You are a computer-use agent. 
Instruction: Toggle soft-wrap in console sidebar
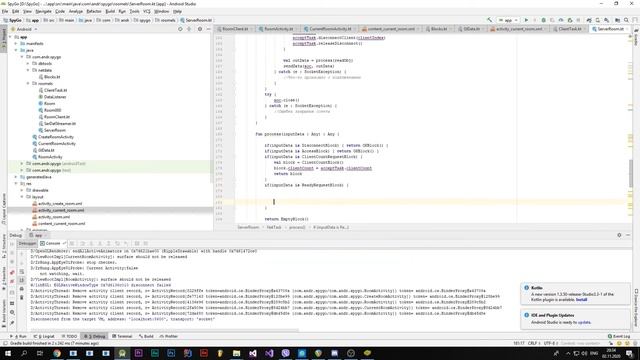(22, 271)
